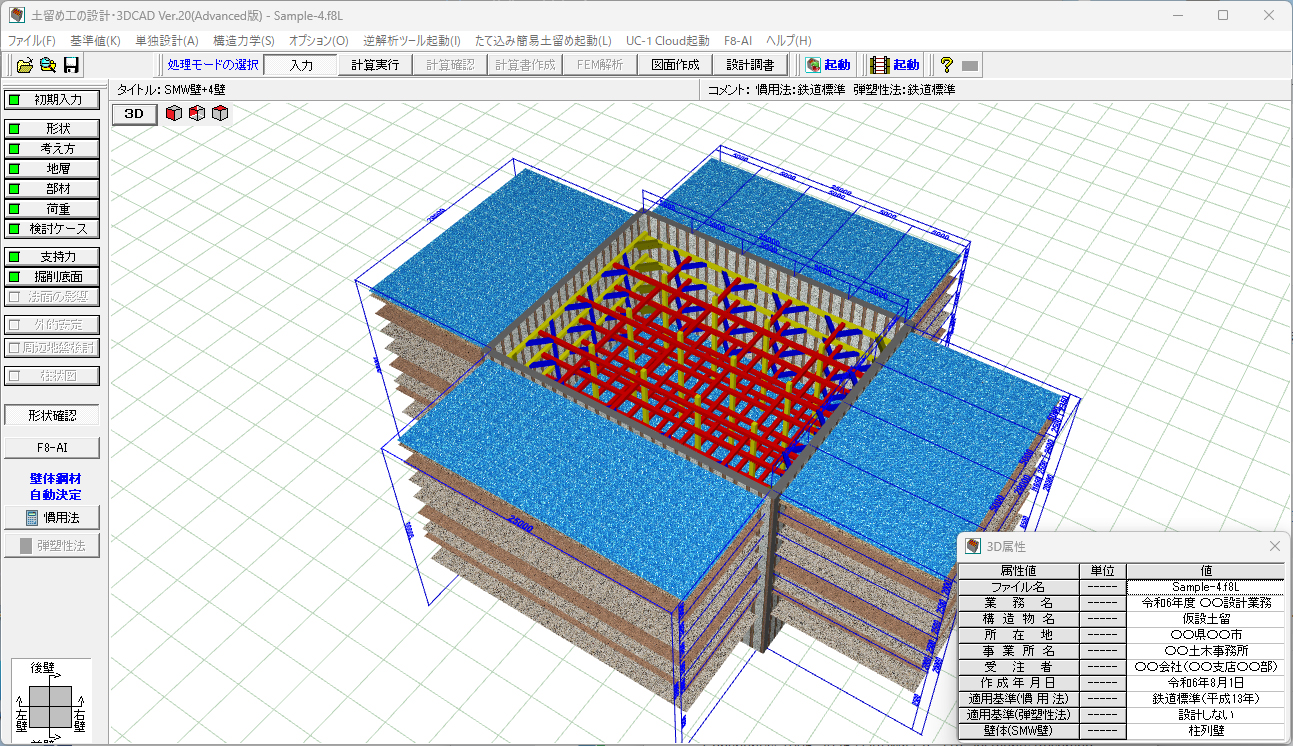
Task: Close the 3D属性 panel
Action: (x=1275, y=546)
